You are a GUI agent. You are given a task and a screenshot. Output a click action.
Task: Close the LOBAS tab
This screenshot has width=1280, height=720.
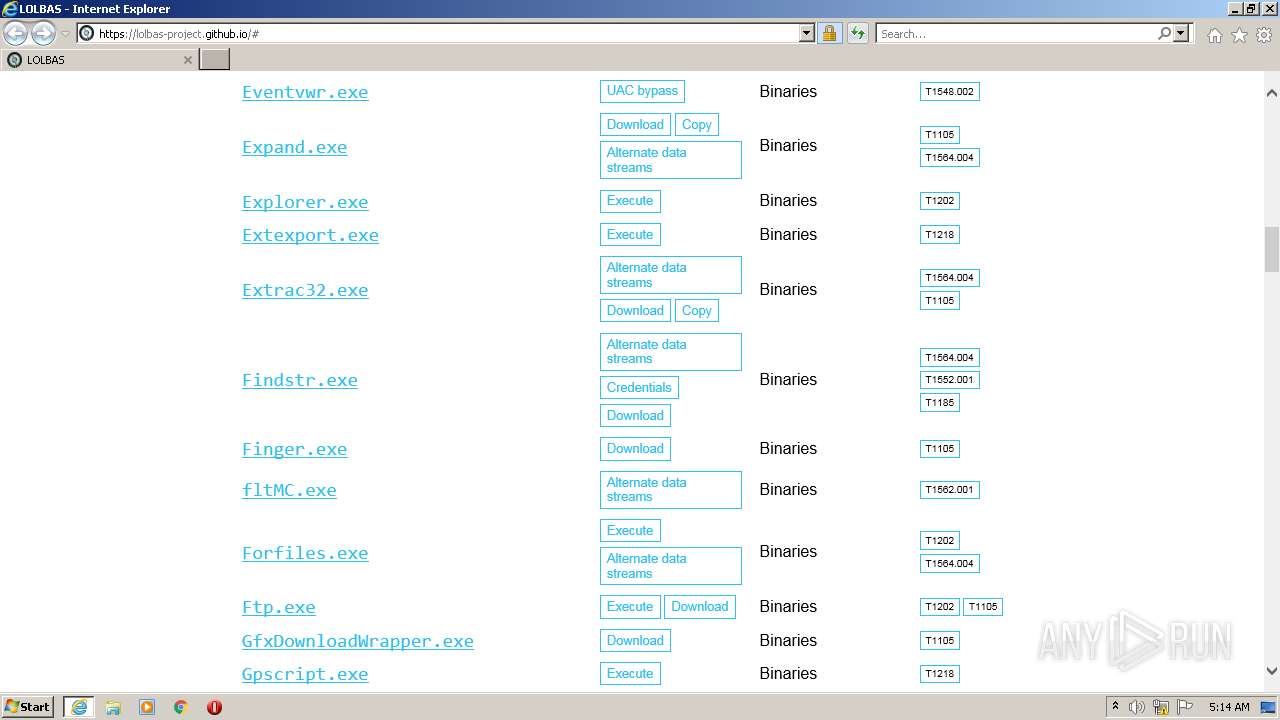tap(188, 60)
